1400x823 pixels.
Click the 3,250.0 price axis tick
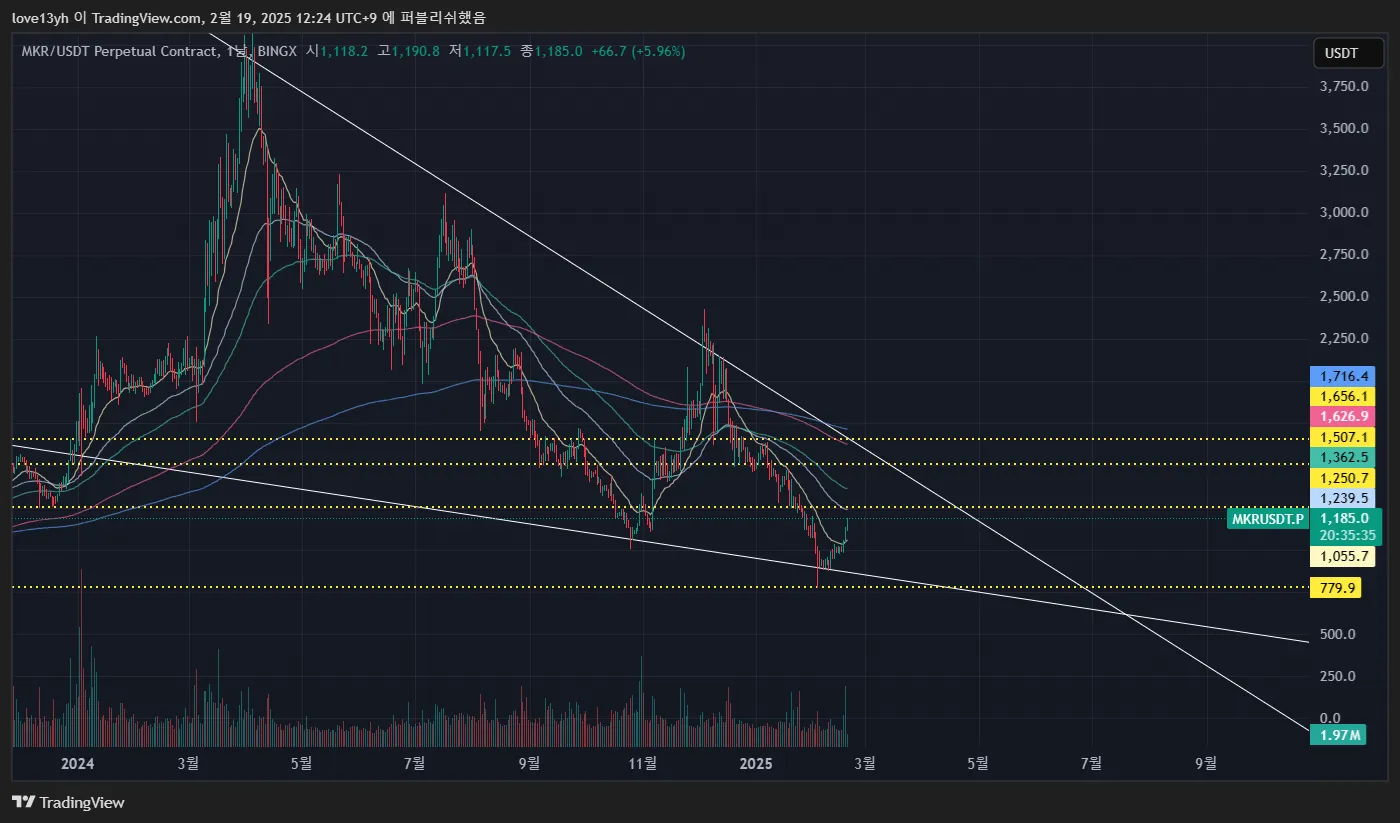tap(1344, 171)
